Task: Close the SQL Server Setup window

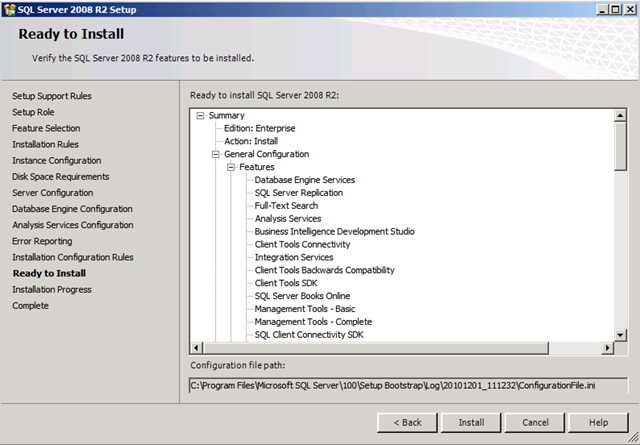Action: point(630,9)
